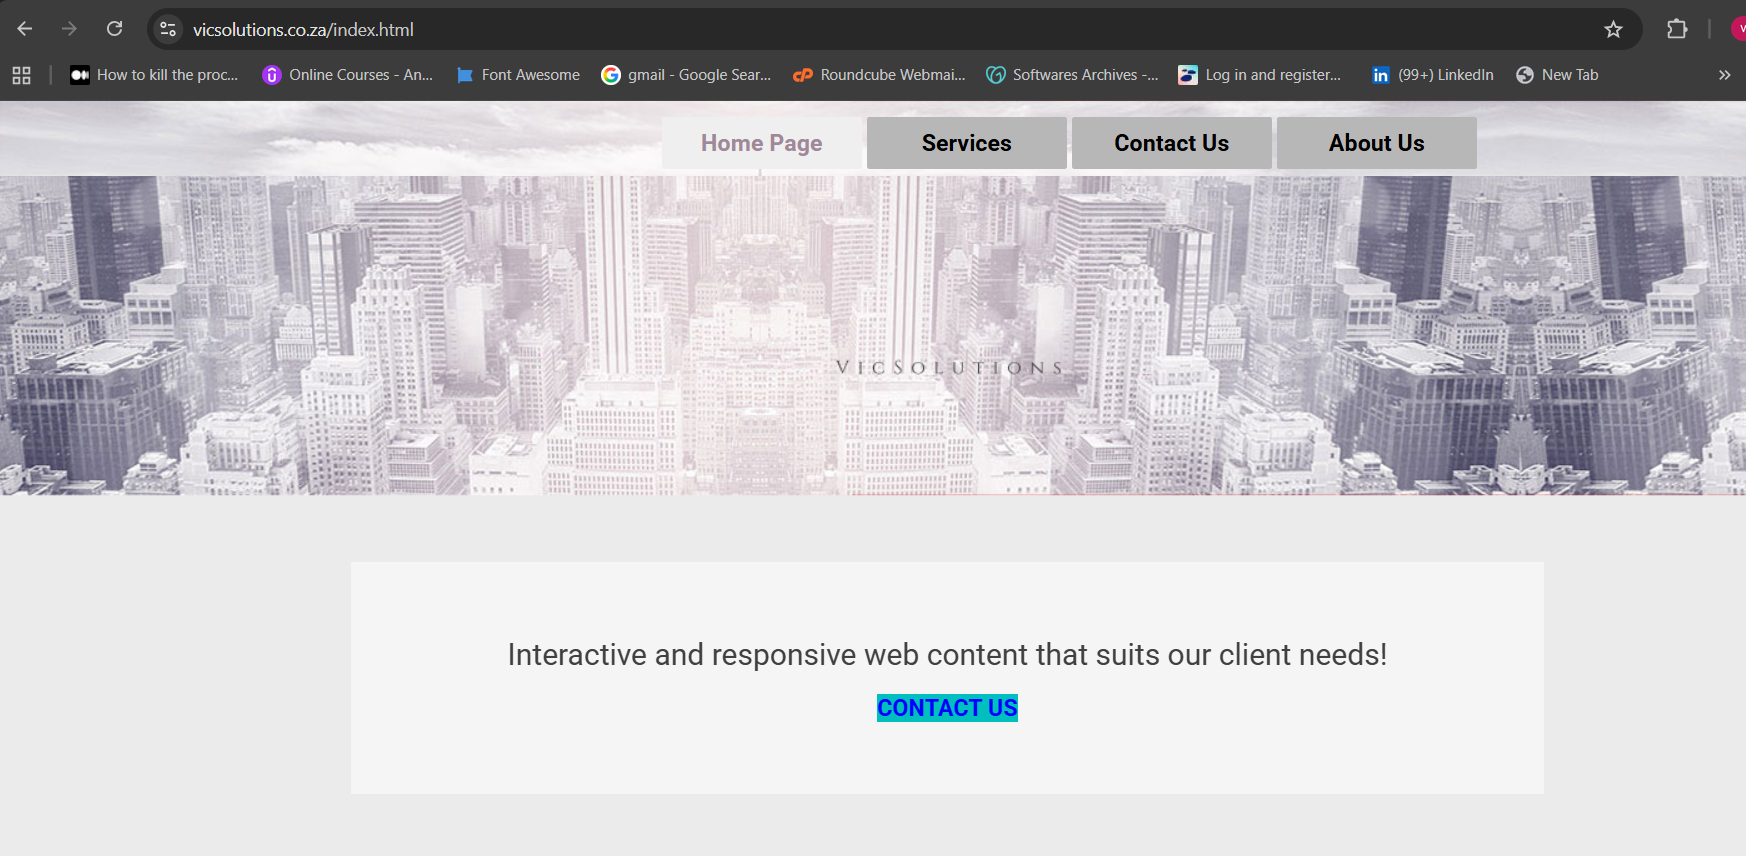Open the tab groups grid icon
The height and width of the screenshot is (856, 1746).
21,75
